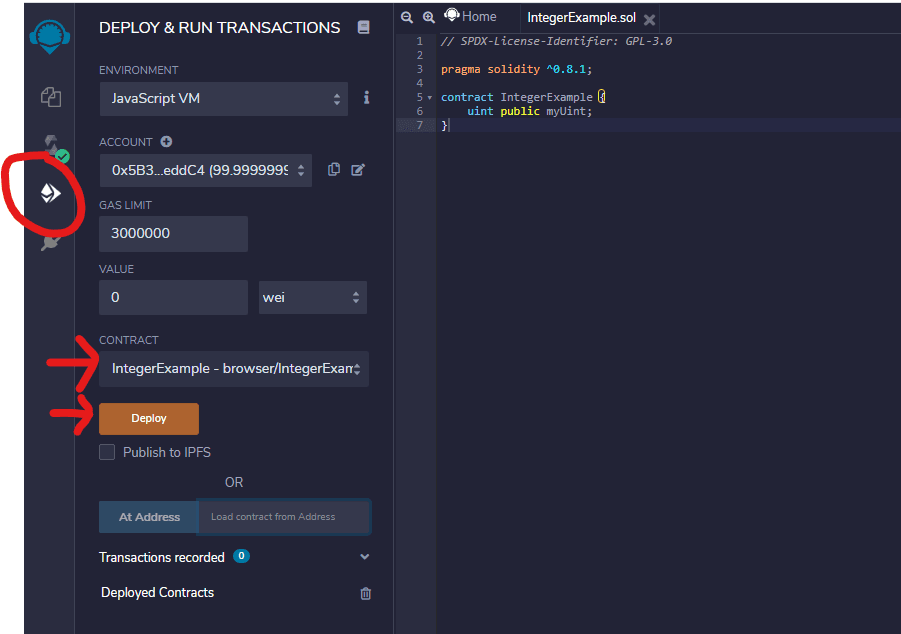
Task: Click the value amount input field
Action: pos(174,297)
